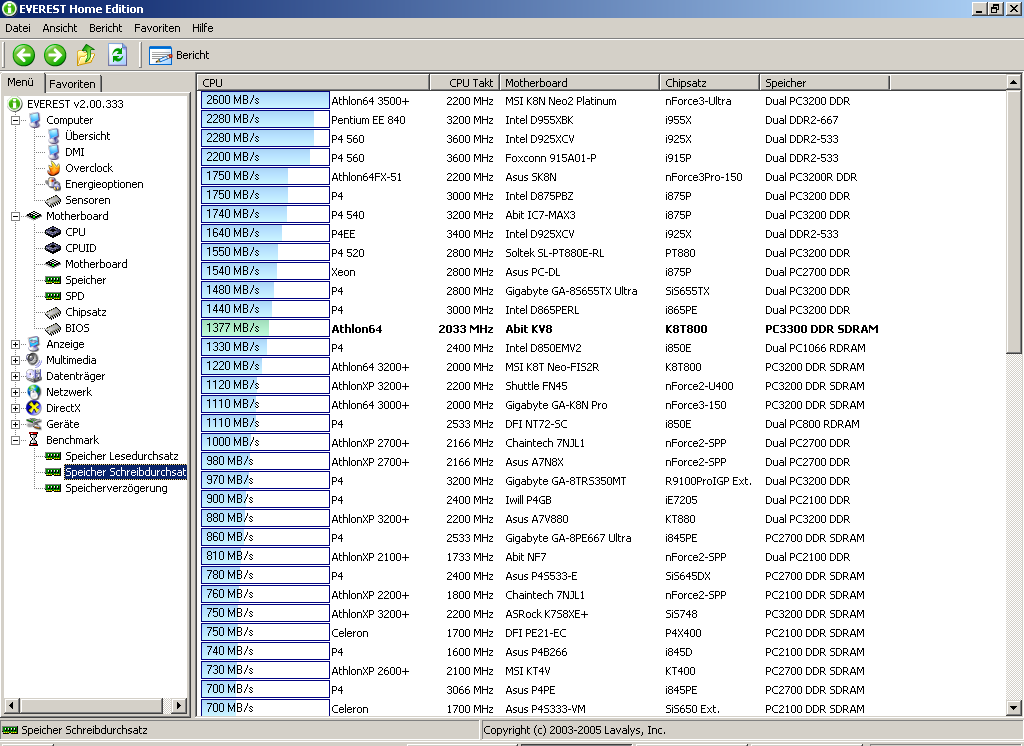Expand the Netzwerk tree node
The image size is (1024, 746).
[15, 392]
